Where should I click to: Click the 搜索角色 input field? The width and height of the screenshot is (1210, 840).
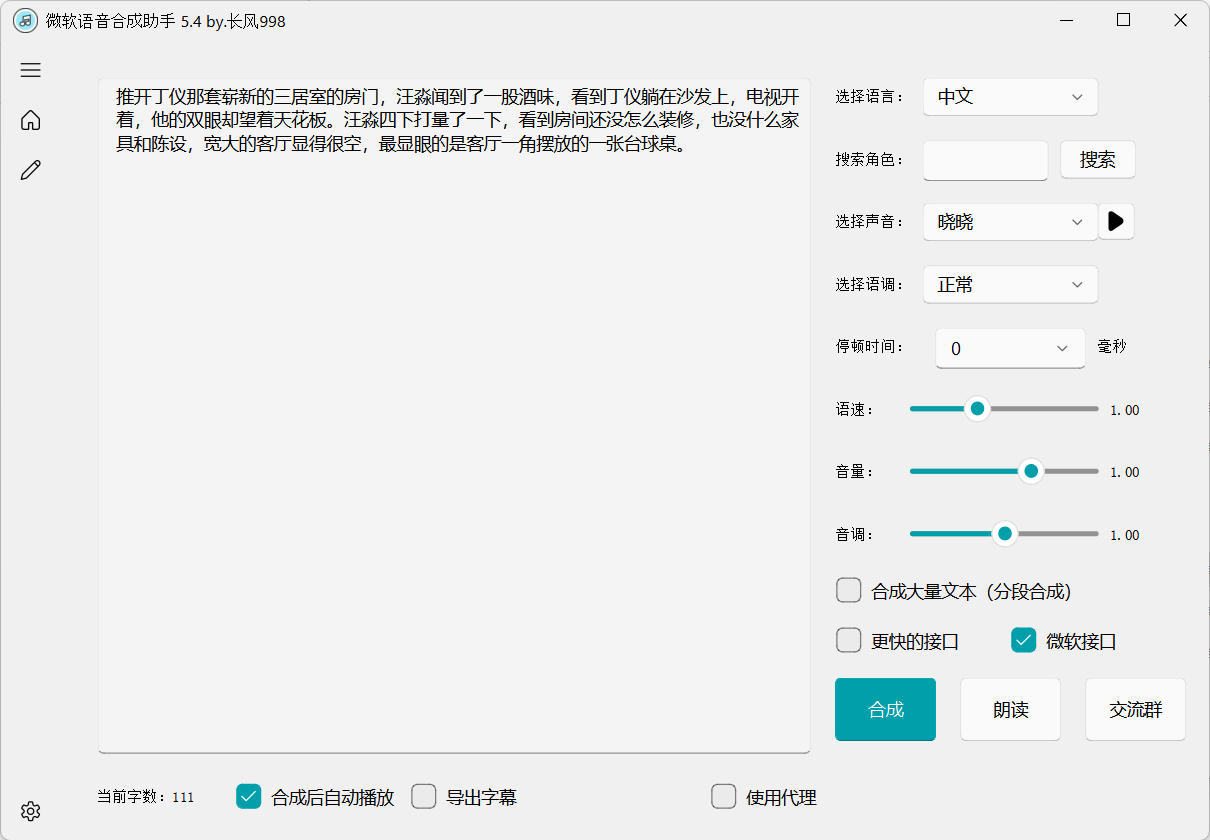985,160
